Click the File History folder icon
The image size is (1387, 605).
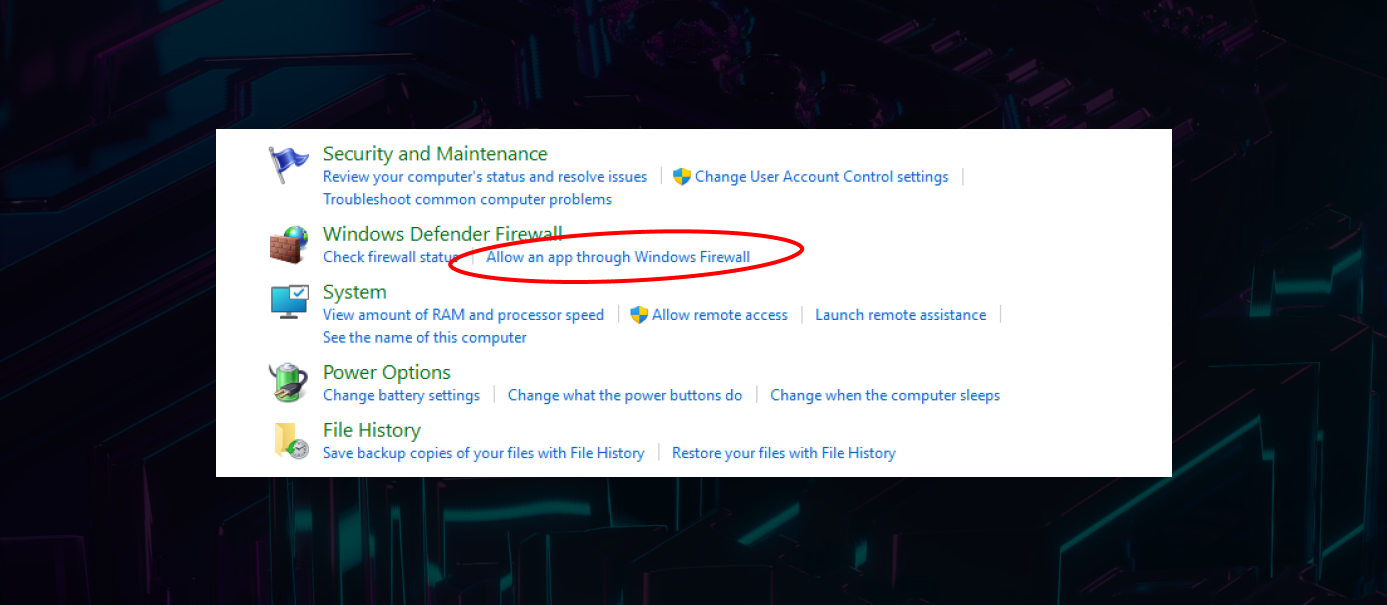290,441
